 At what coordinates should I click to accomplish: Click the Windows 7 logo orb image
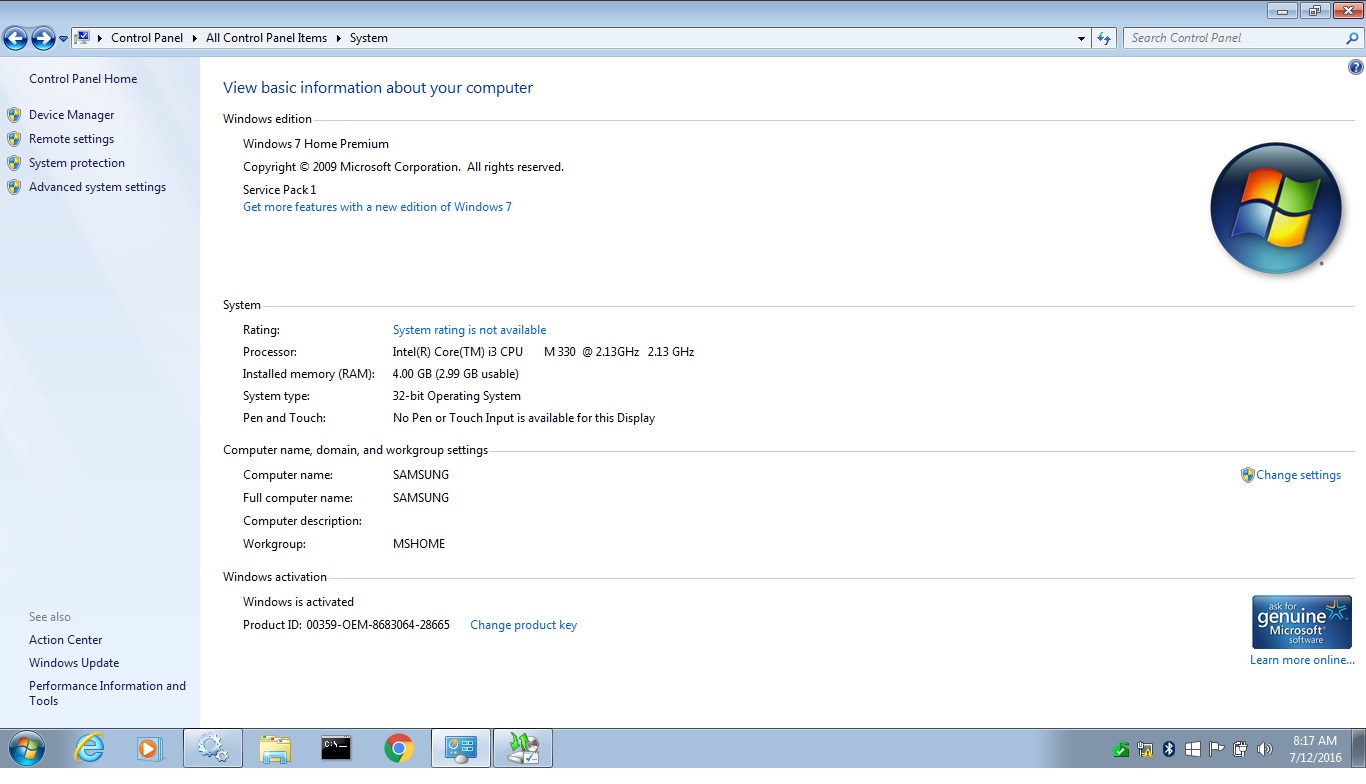(x=1276, y=208)
